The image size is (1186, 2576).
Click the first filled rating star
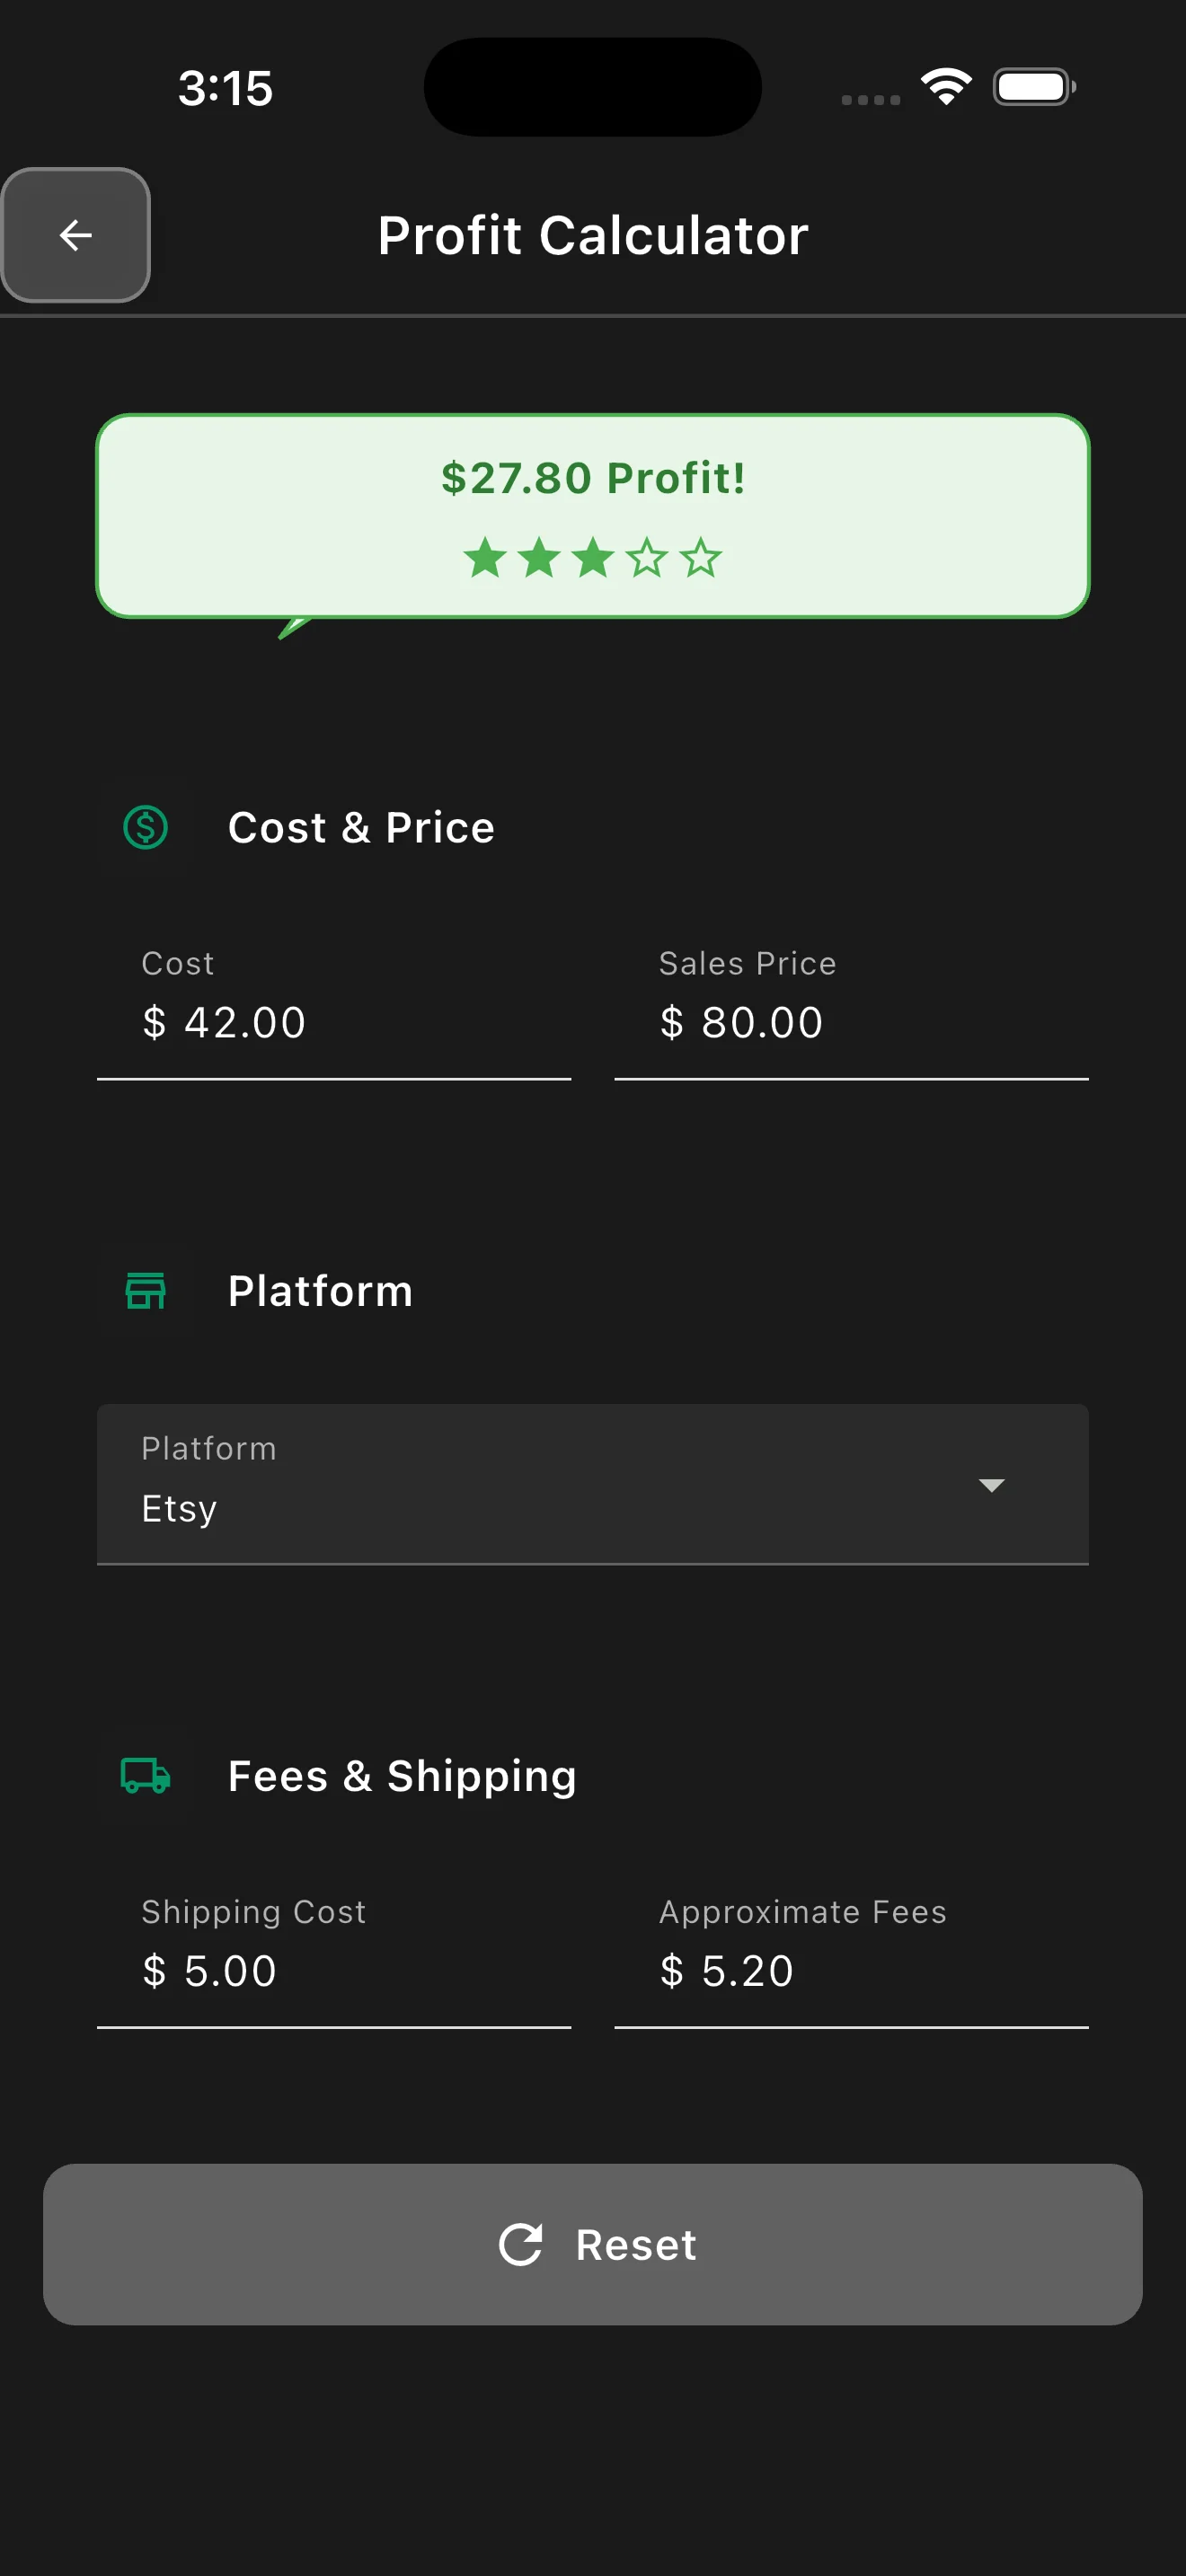coord(486,558)
